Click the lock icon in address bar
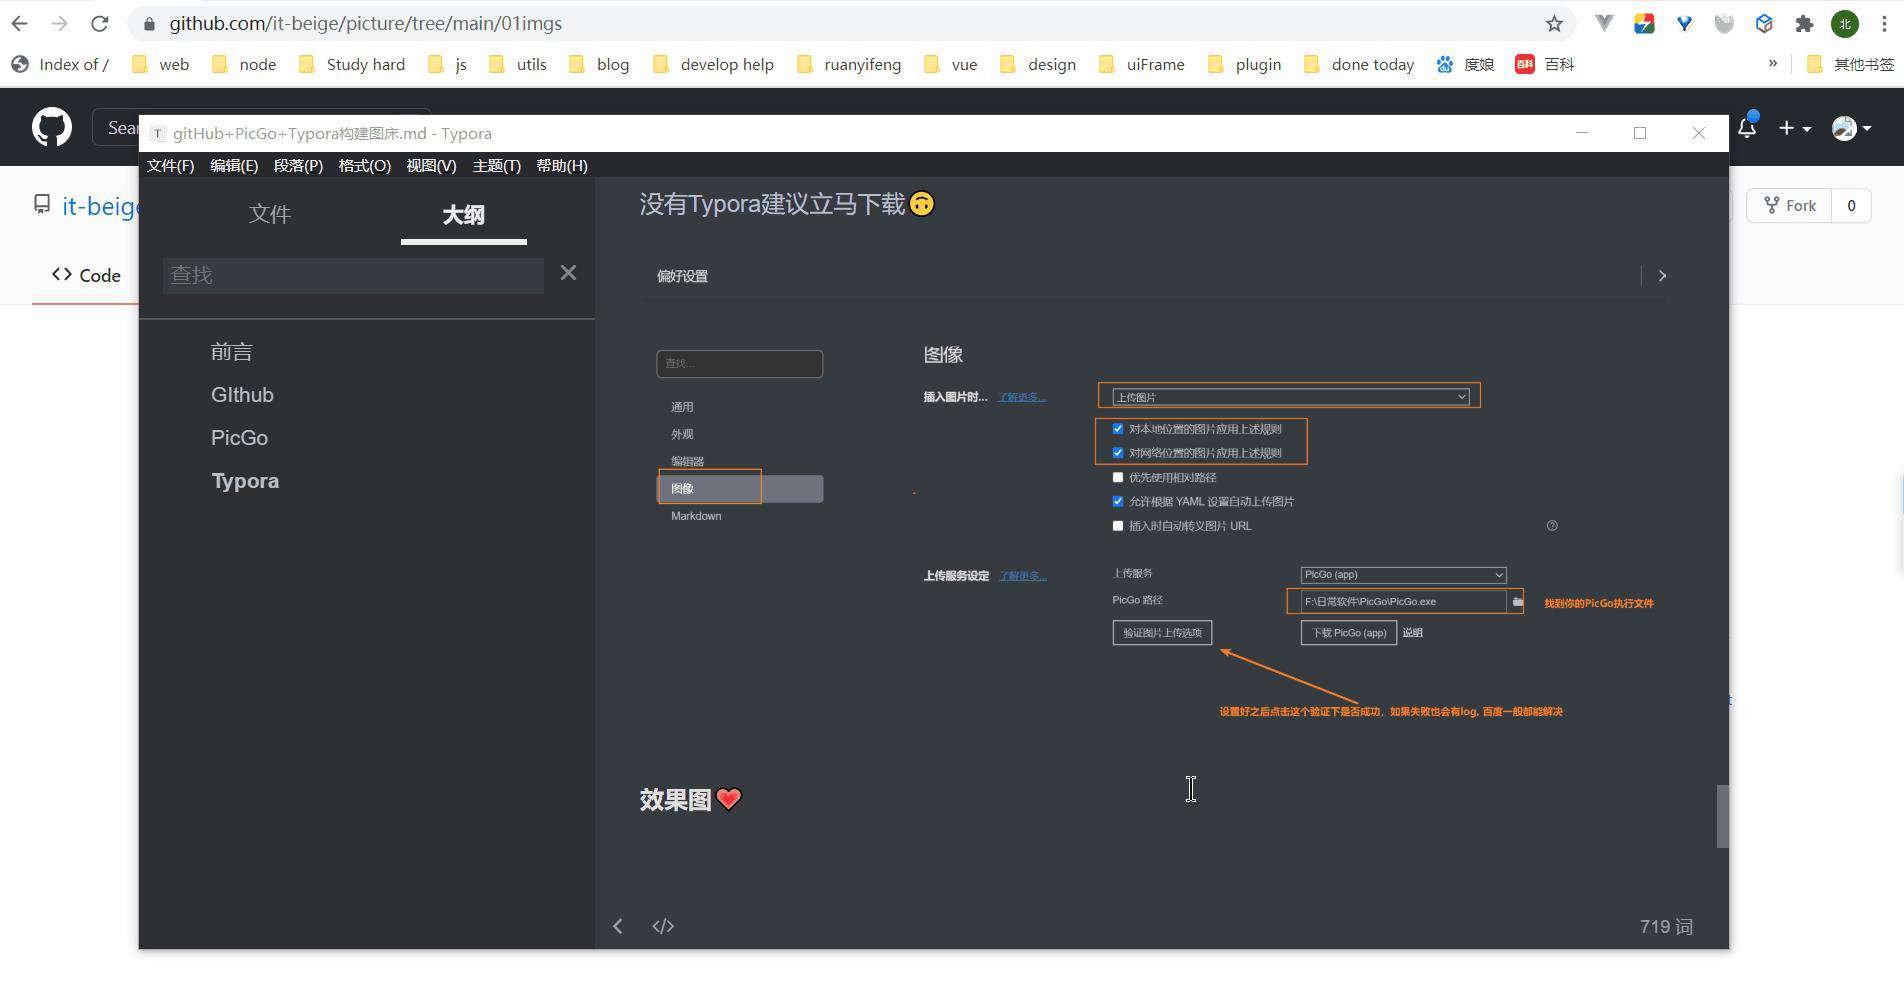This screenshot has height=999, width=1904. point(149,23)
